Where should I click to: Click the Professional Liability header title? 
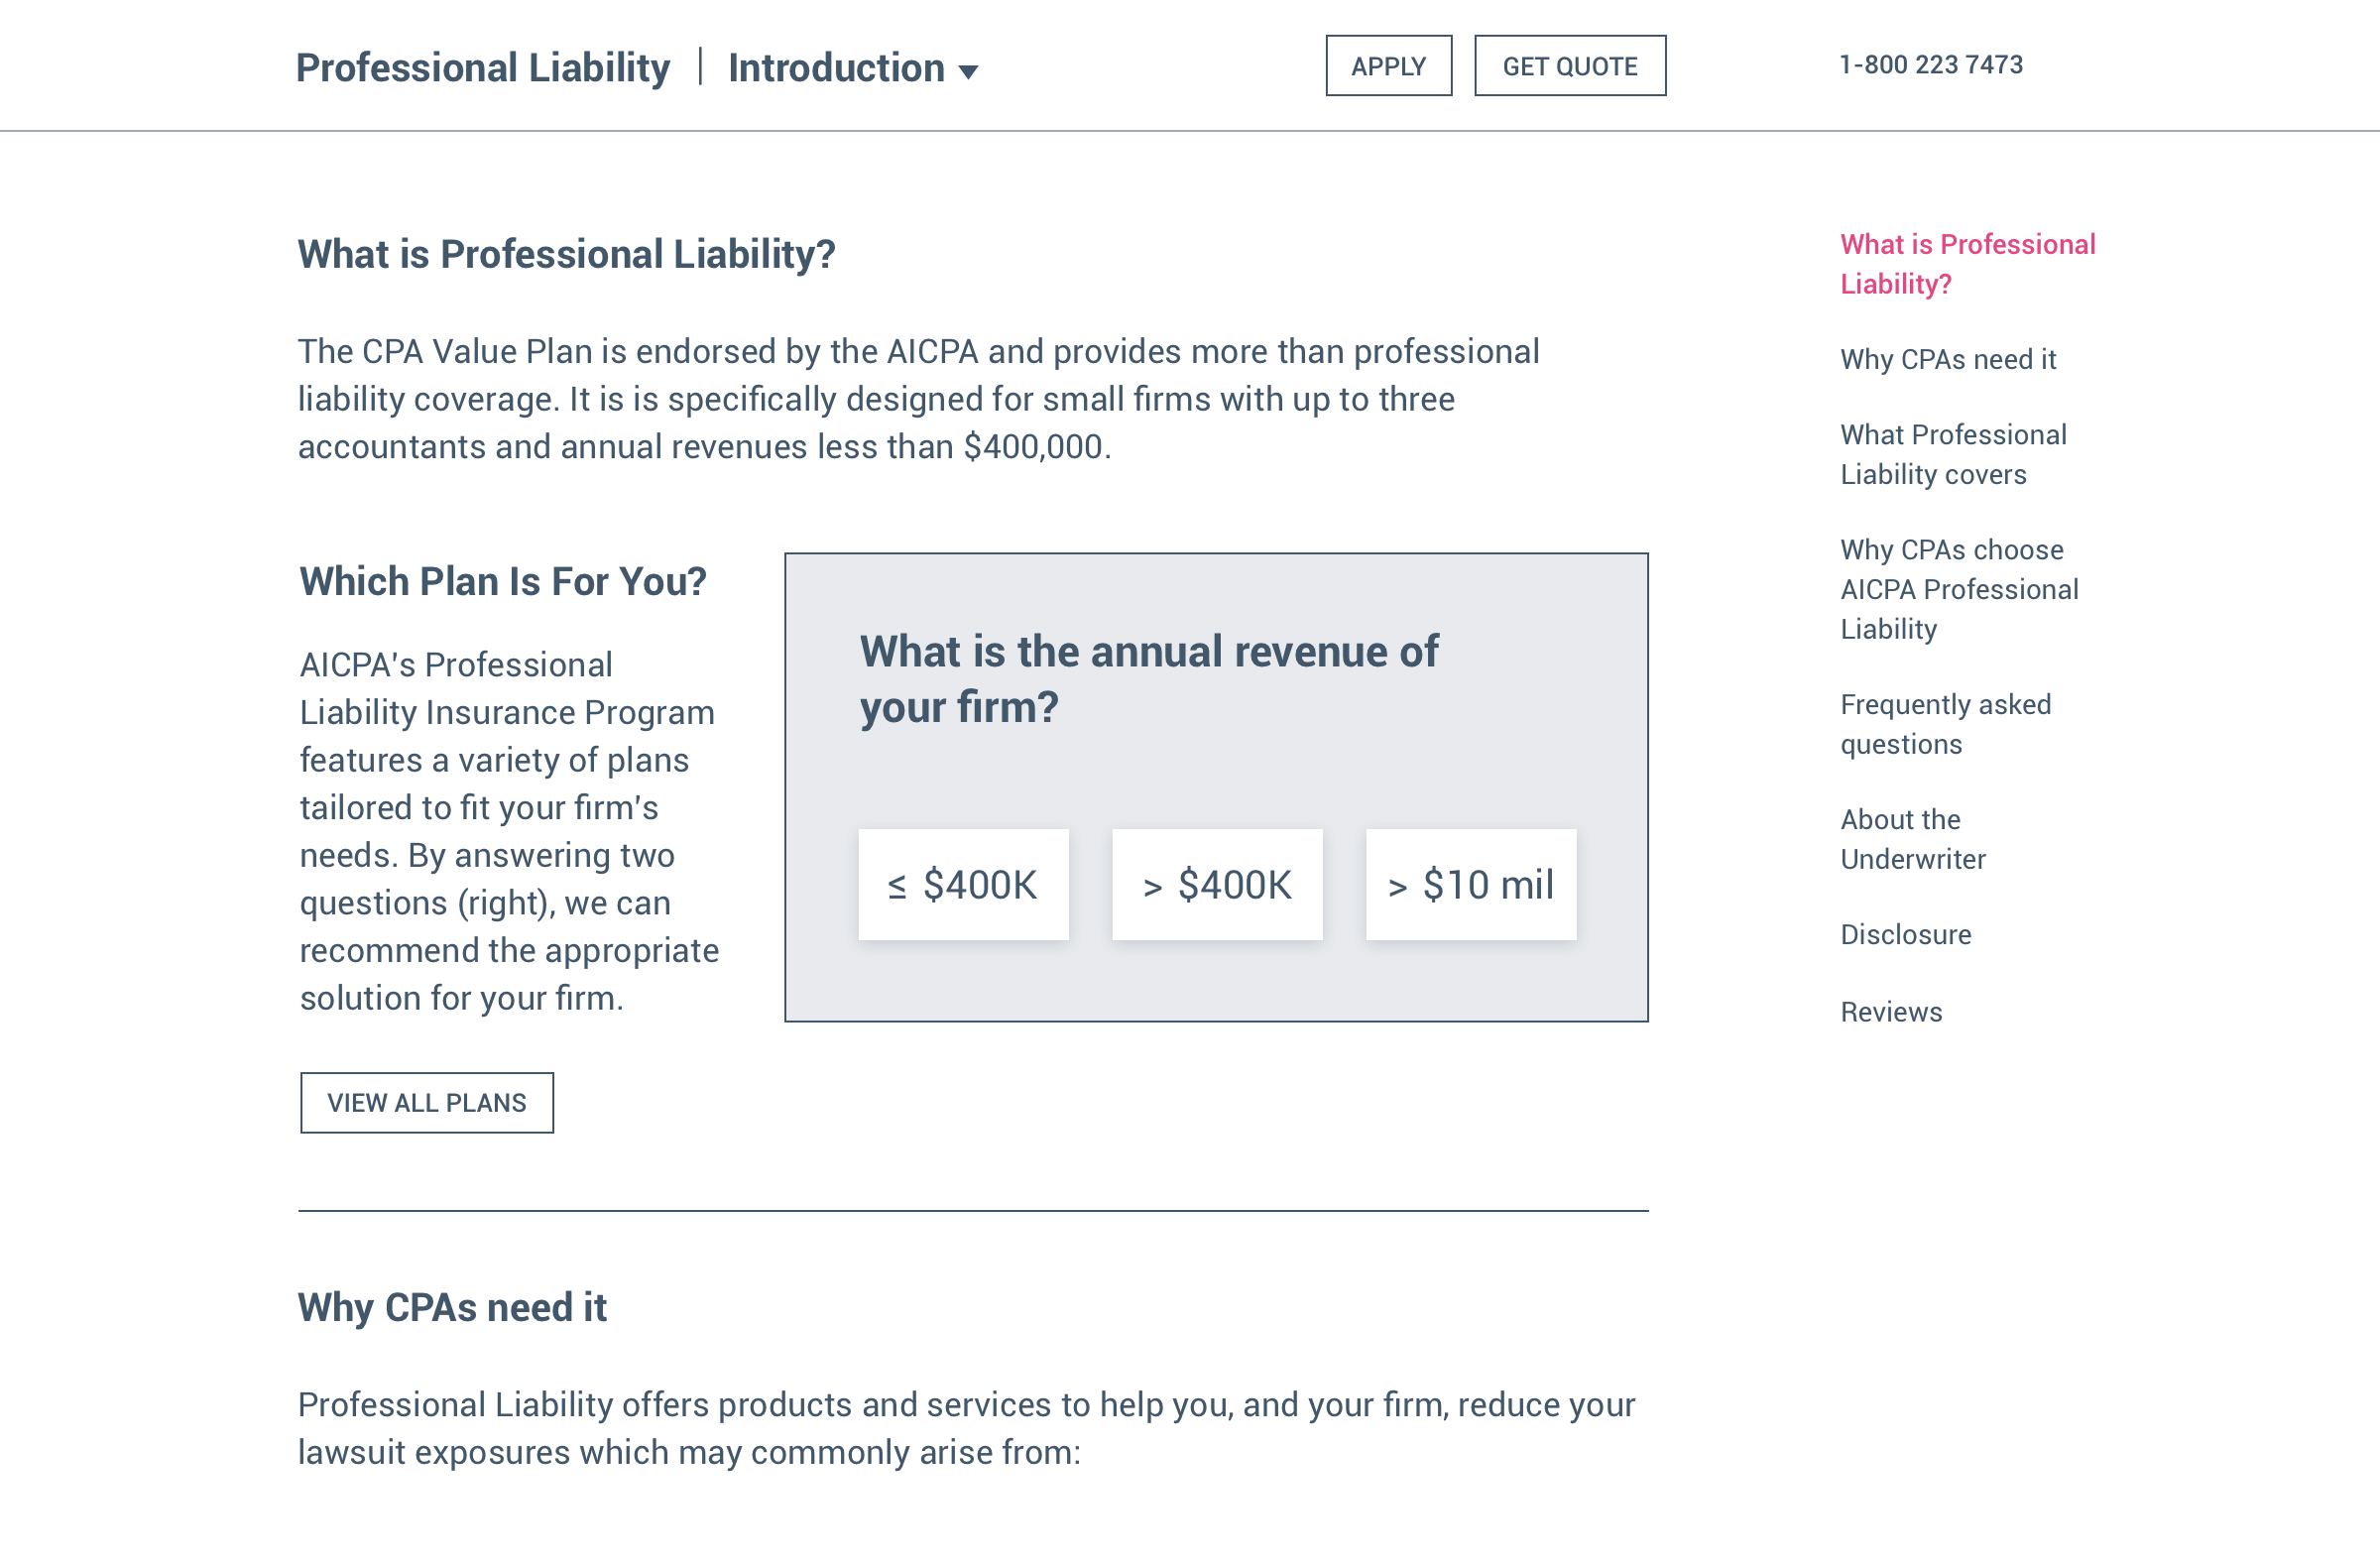click(x=482, y=68)
